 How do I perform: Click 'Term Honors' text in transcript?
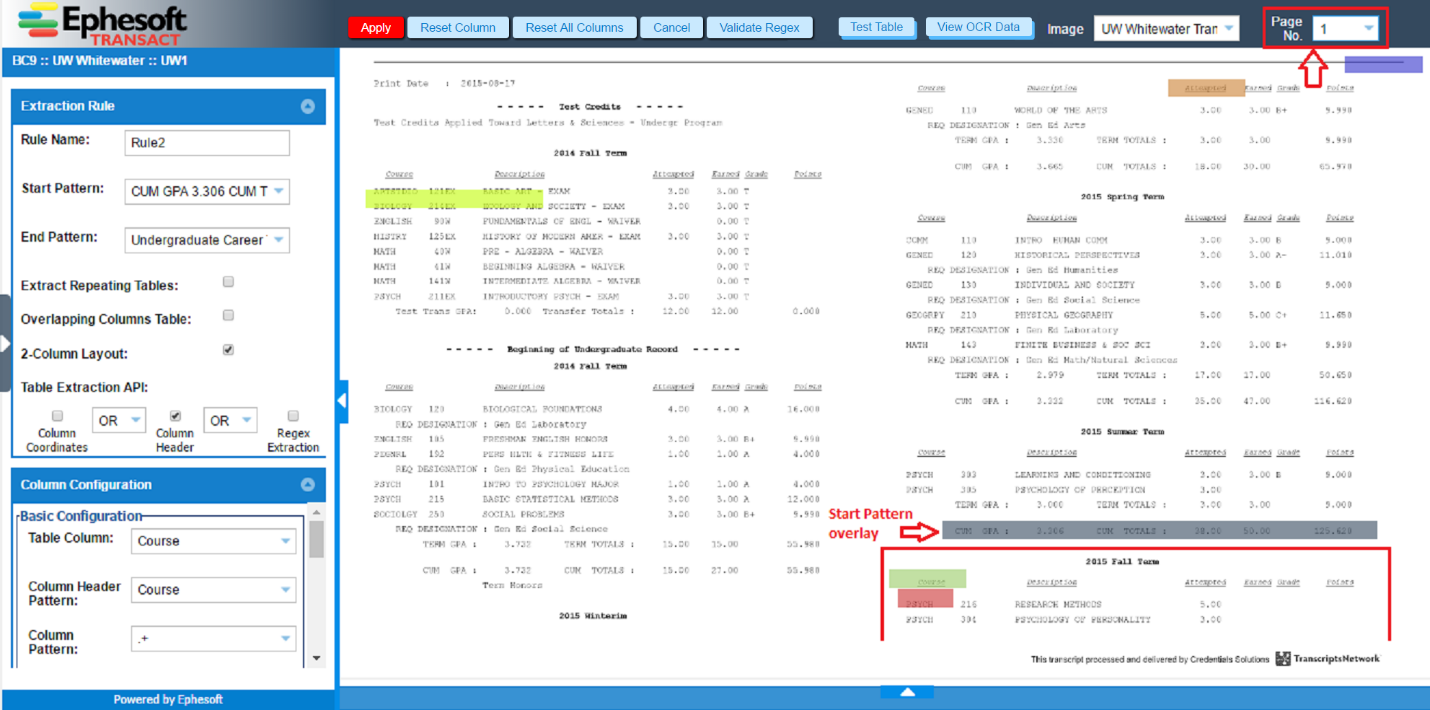(511, 585)
